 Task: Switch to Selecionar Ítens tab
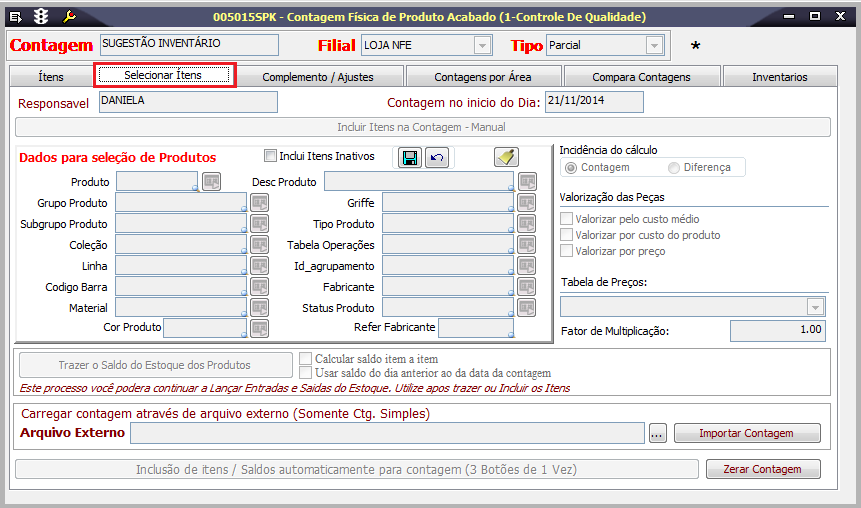[x=163, y=75]
